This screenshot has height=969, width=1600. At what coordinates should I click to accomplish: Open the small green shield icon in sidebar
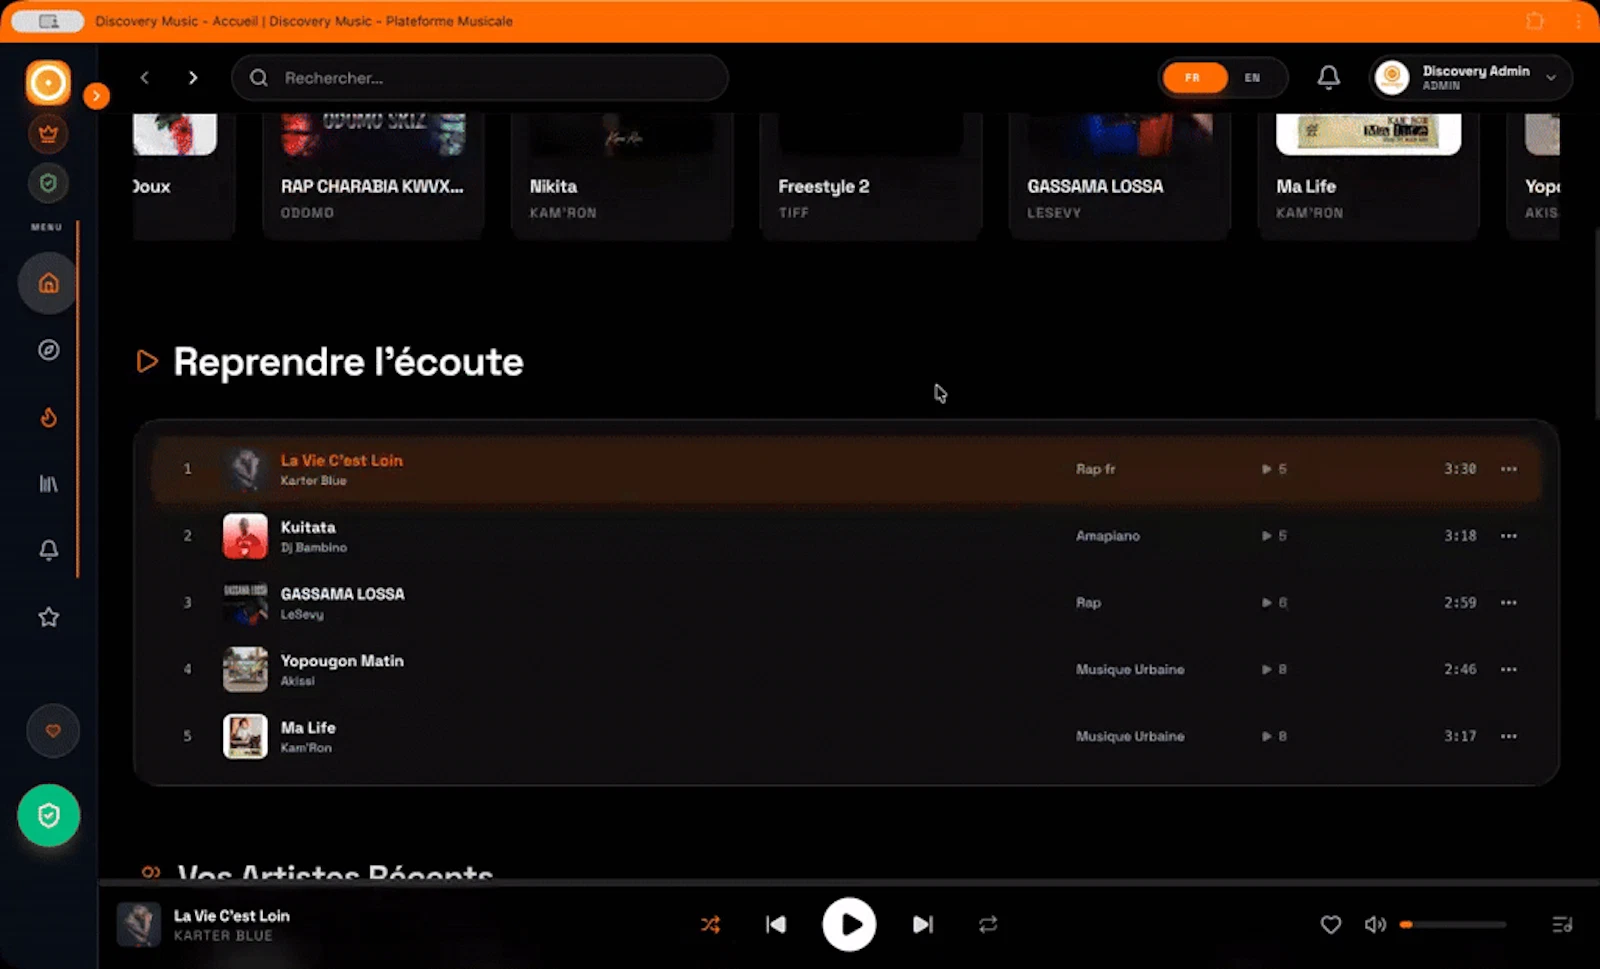pos(48,183)
